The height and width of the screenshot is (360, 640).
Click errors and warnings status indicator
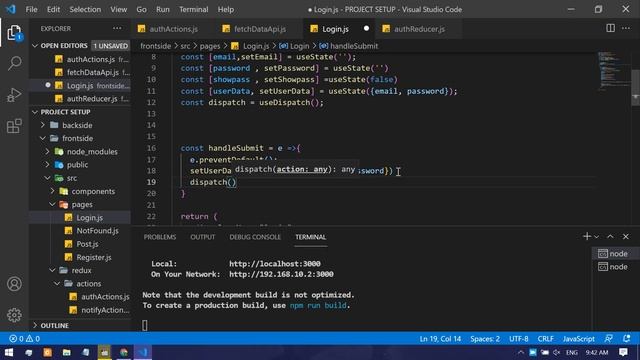24,338
